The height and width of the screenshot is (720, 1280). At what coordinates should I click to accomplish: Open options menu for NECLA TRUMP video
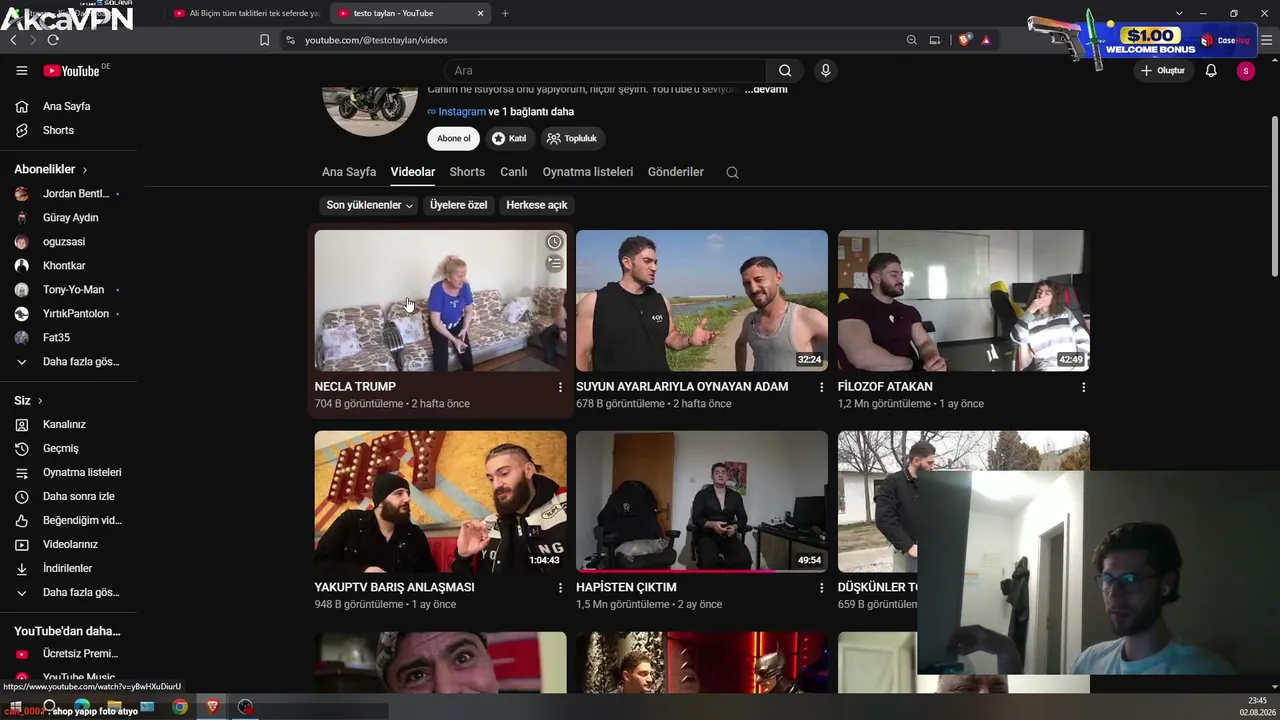[x=560, y=387]
